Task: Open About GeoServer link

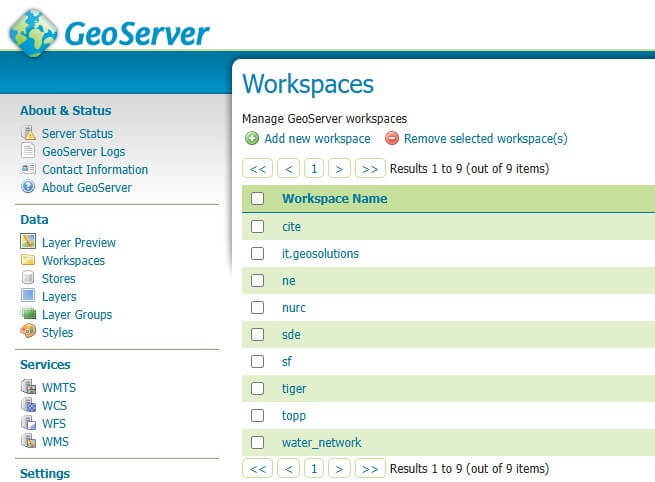Action: [x=87, y=188]
